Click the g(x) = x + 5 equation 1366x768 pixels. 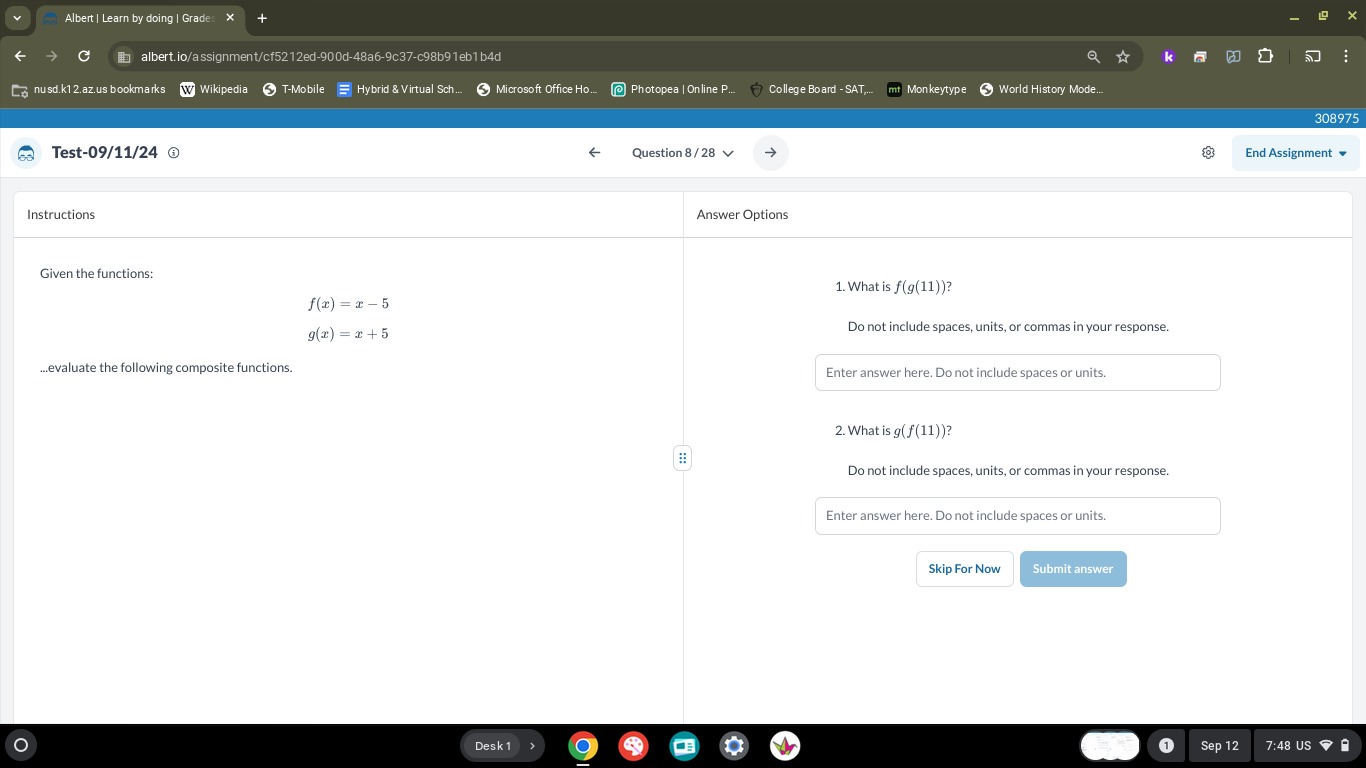[x=348, y=334]
